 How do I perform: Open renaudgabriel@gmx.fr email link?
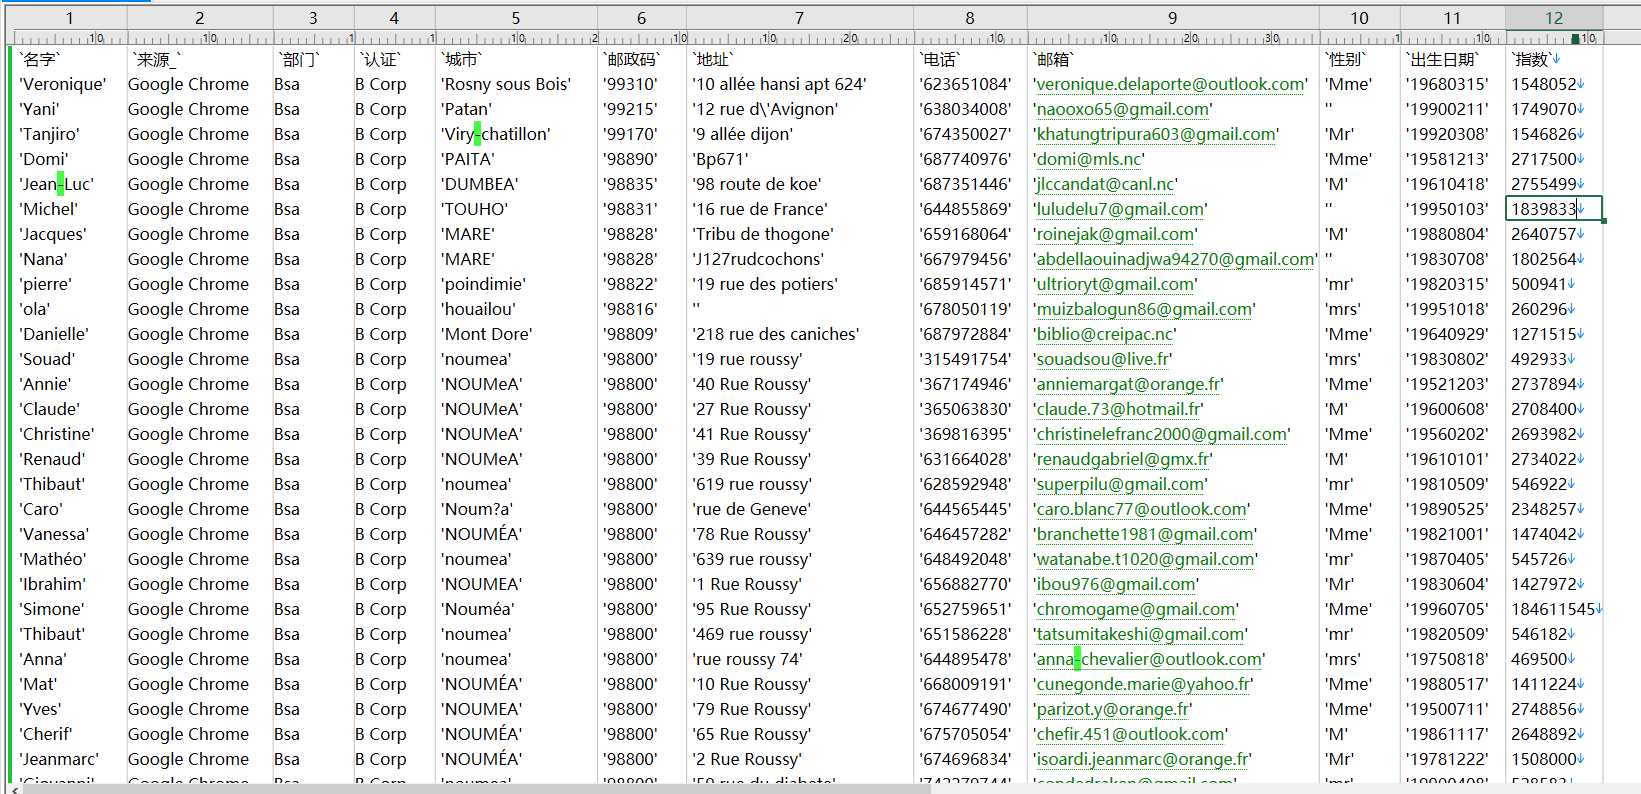tap(1124, 459)
